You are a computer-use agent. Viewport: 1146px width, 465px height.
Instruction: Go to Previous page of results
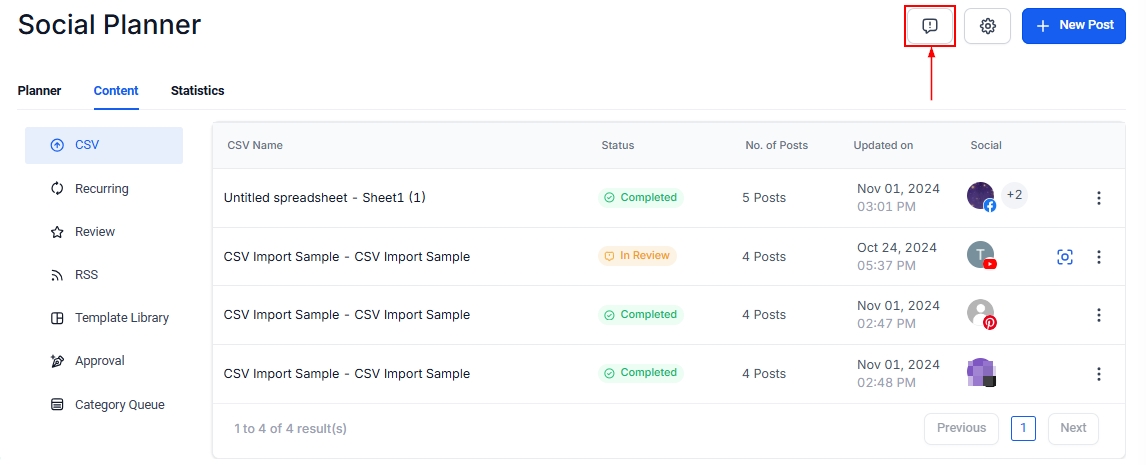[961, 428]
